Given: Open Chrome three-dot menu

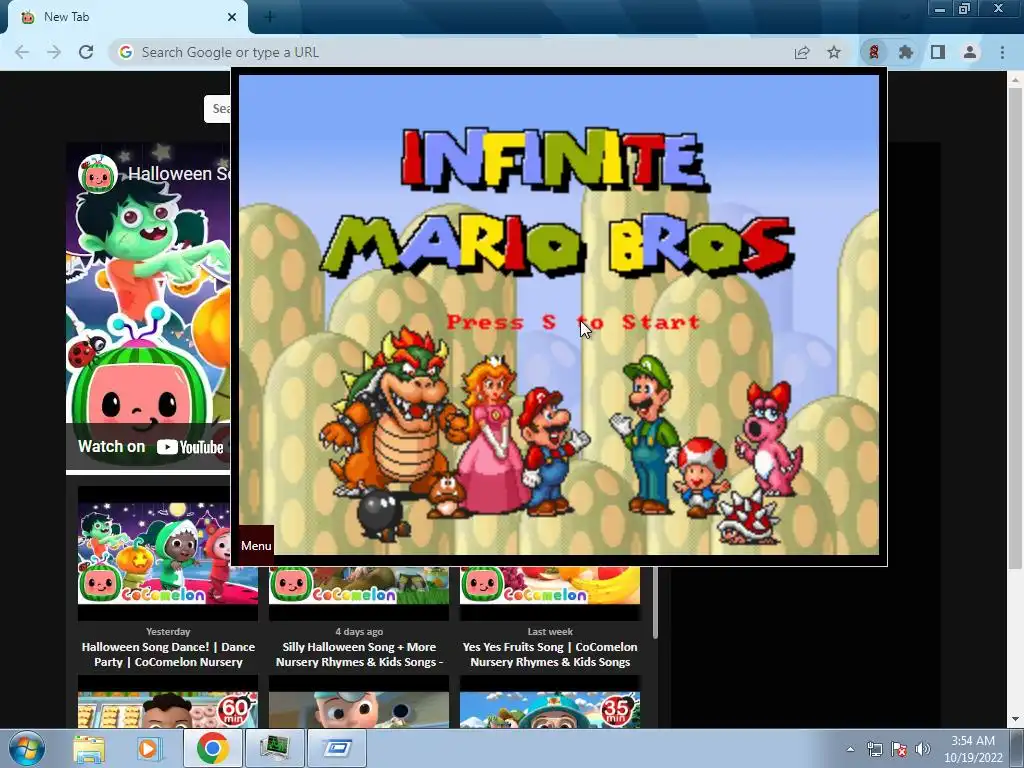Looking at the screenshot, I should click(1002, 52).
